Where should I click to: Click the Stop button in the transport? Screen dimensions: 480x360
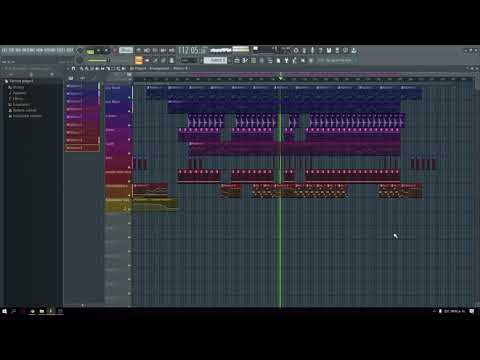point(106,51)
